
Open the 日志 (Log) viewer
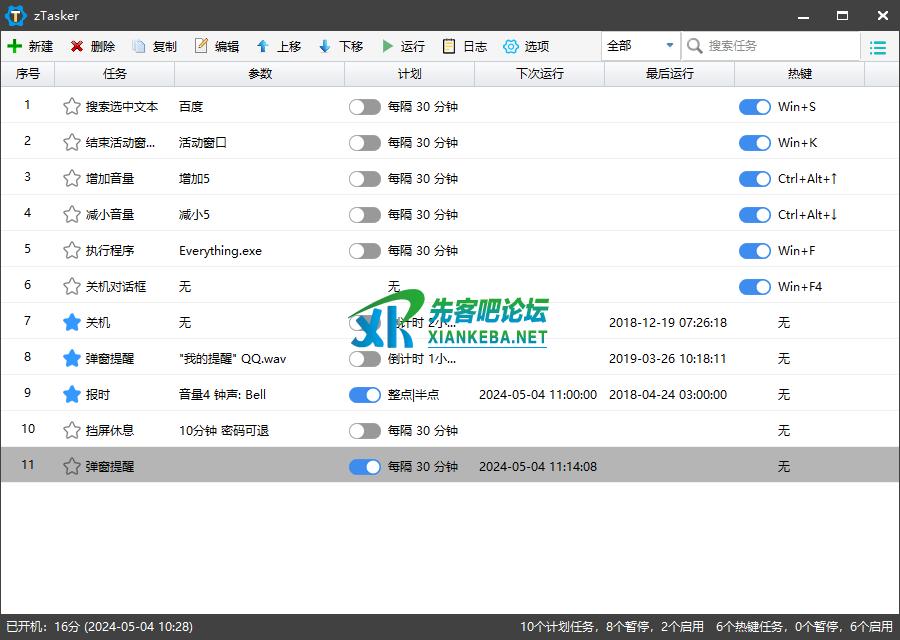[x=449, y=46]
